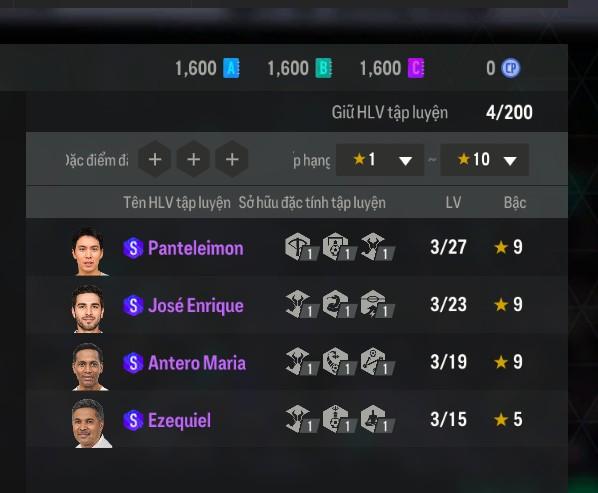
Task: Open the minimum star rank dropdown
Action: (380, 160)
